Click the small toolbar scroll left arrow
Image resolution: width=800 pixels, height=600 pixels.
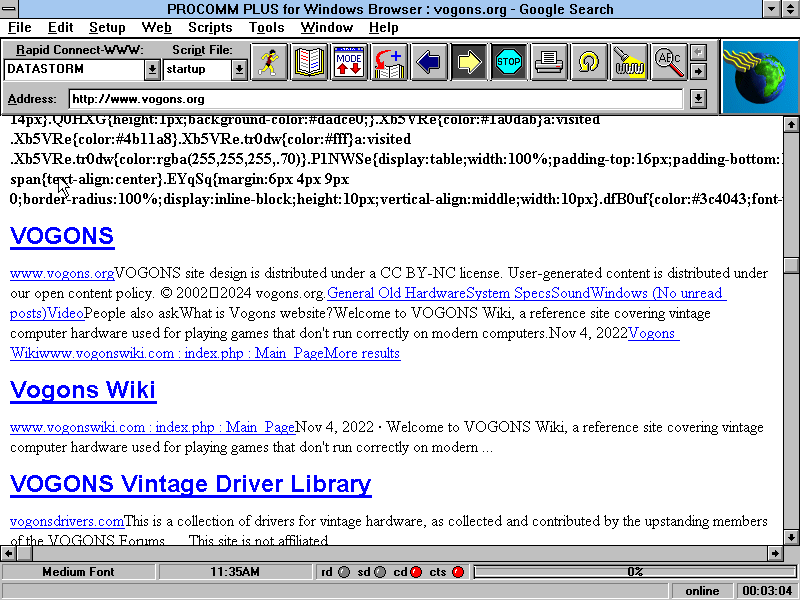click(x=698, y=52)
